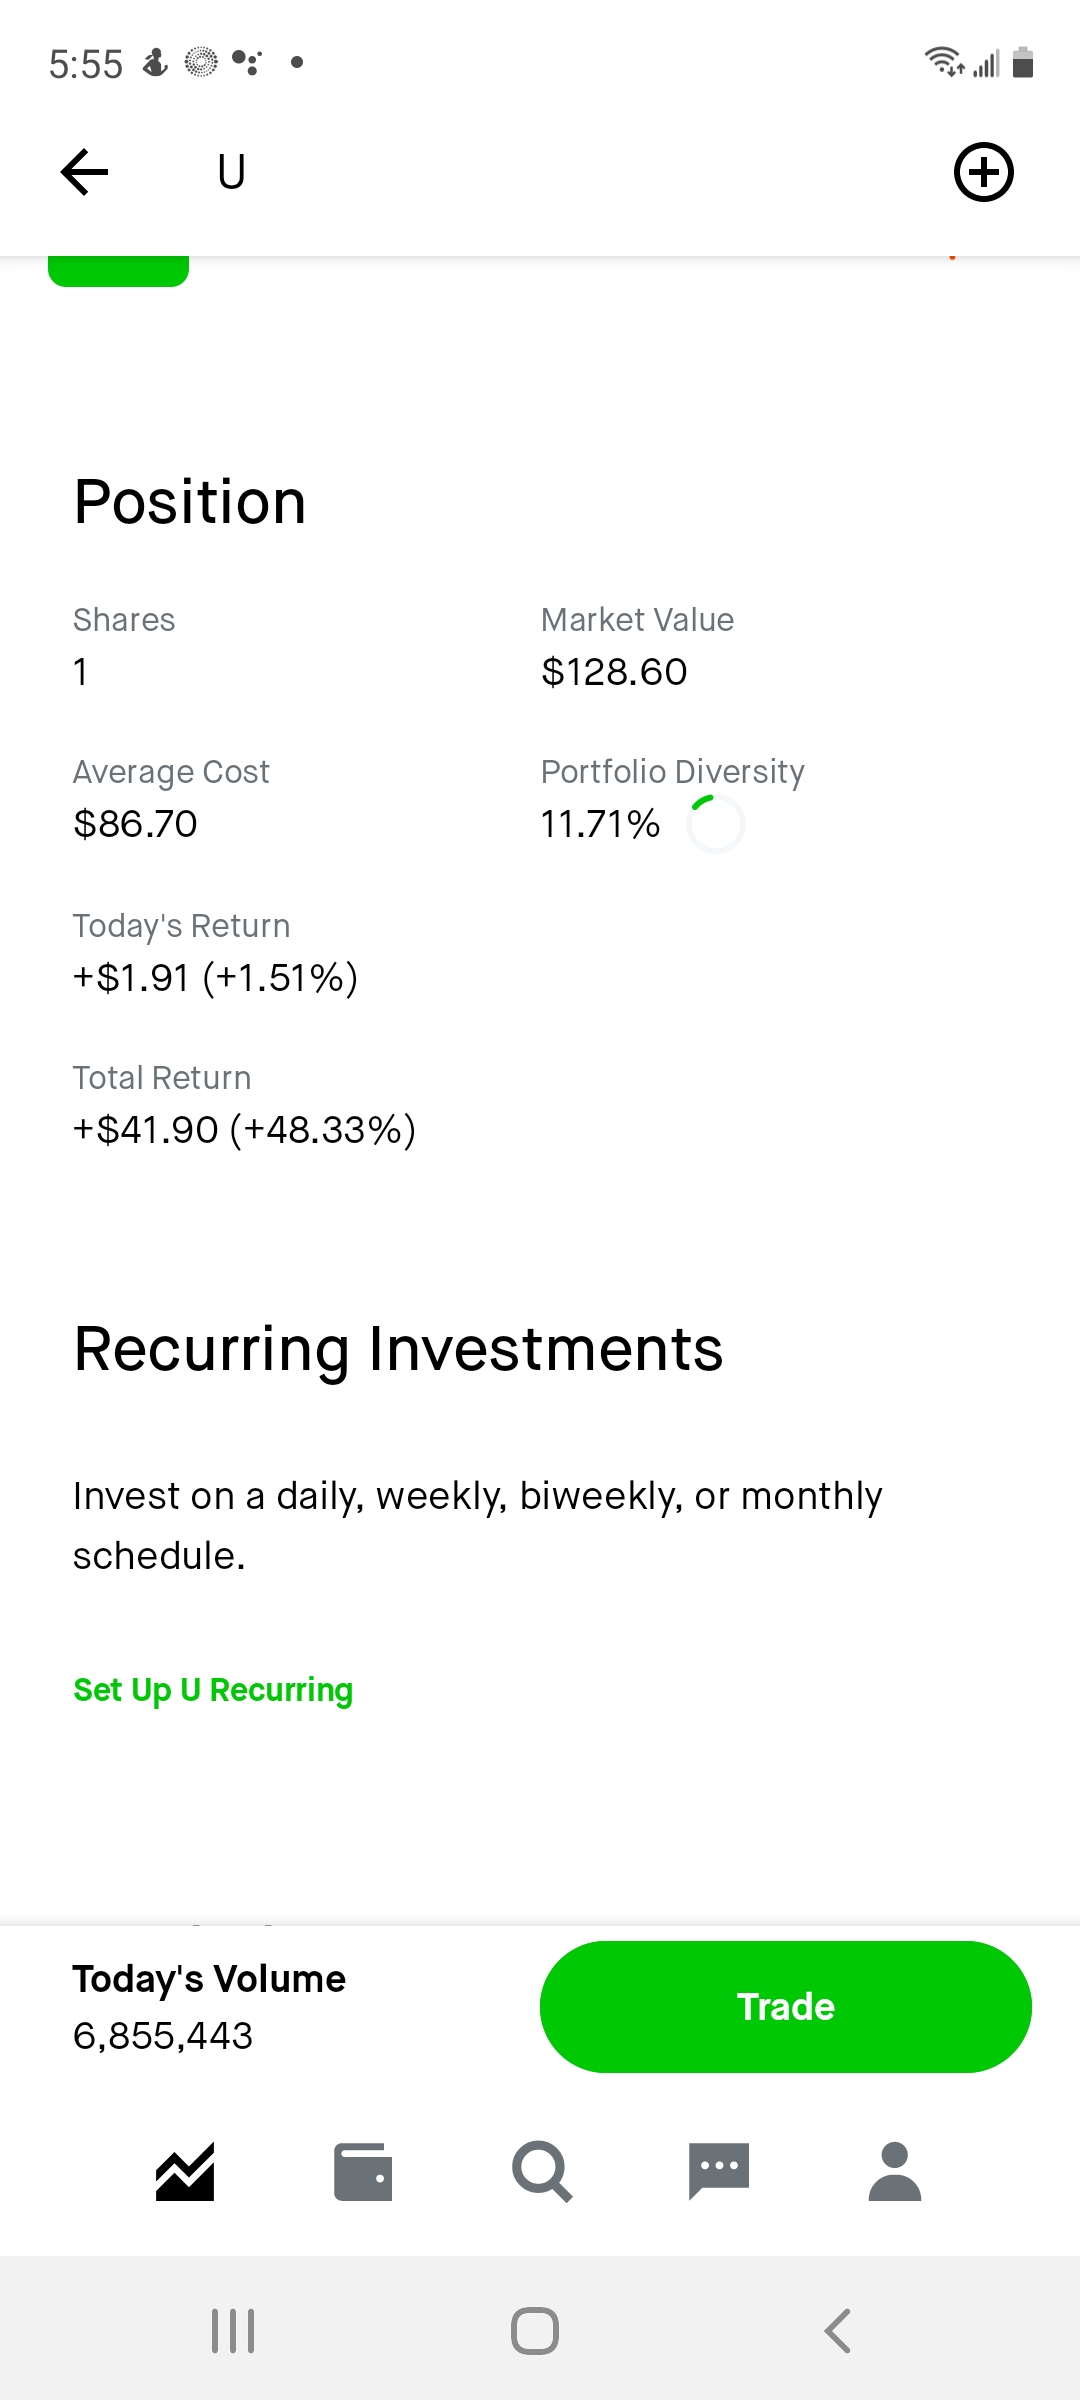Open the search magnifier tab

541,2171
